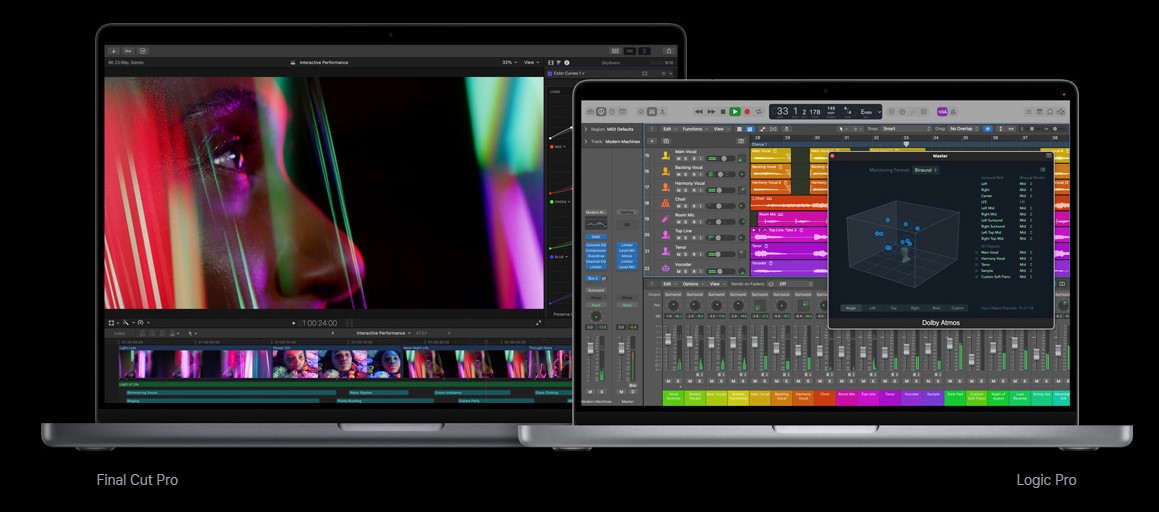This screenshot has height=512, width=1159.
Task: Open the Color Curves 1 dropdown
Action: pos(570,73)
